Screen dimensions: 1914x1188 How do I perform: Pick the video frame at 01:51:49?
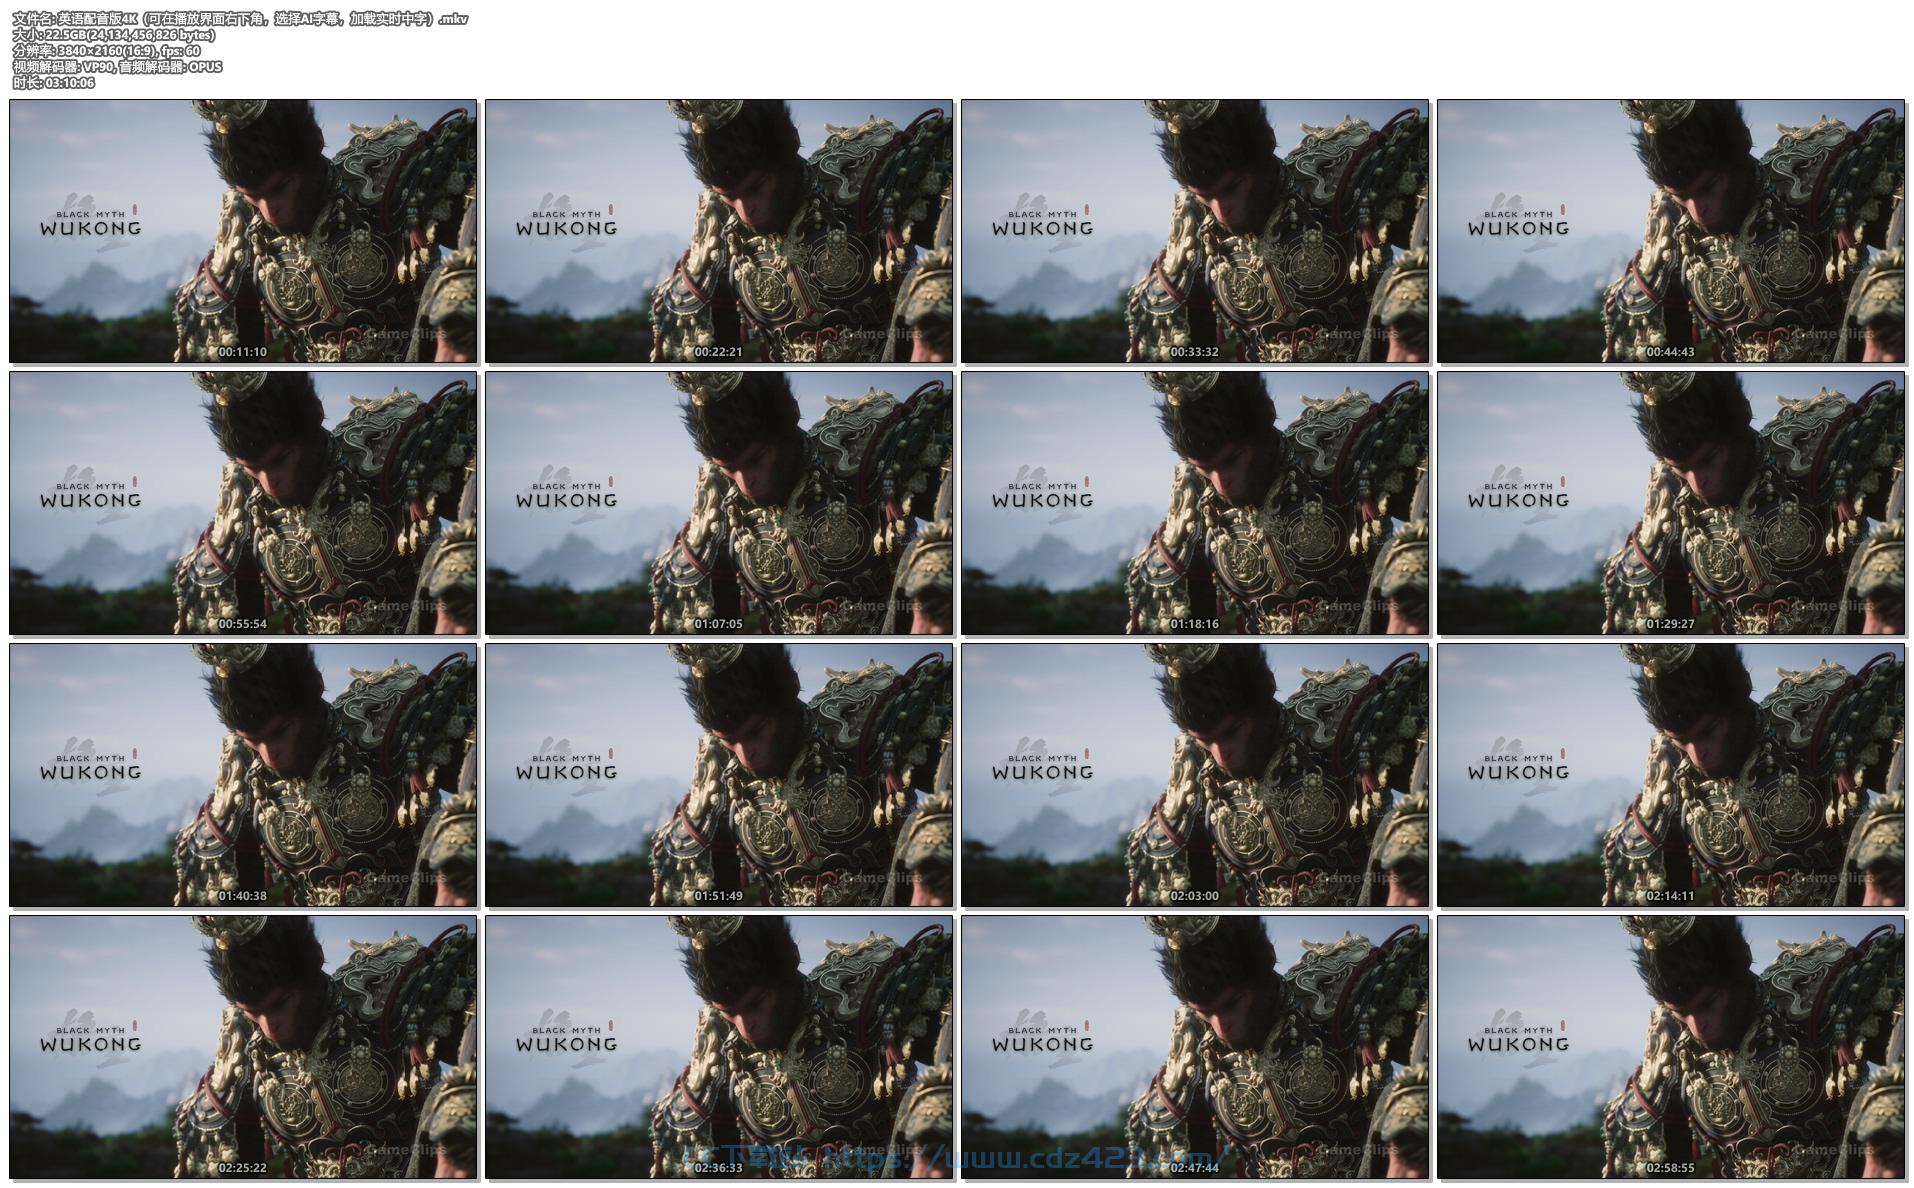click(x=719, y=775)
